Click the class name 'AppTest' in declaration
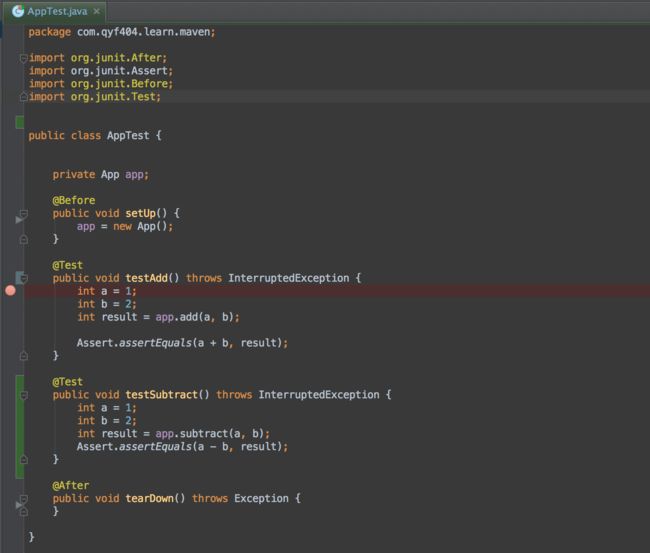This screenshot has height=553, width=650. point(128,136)
